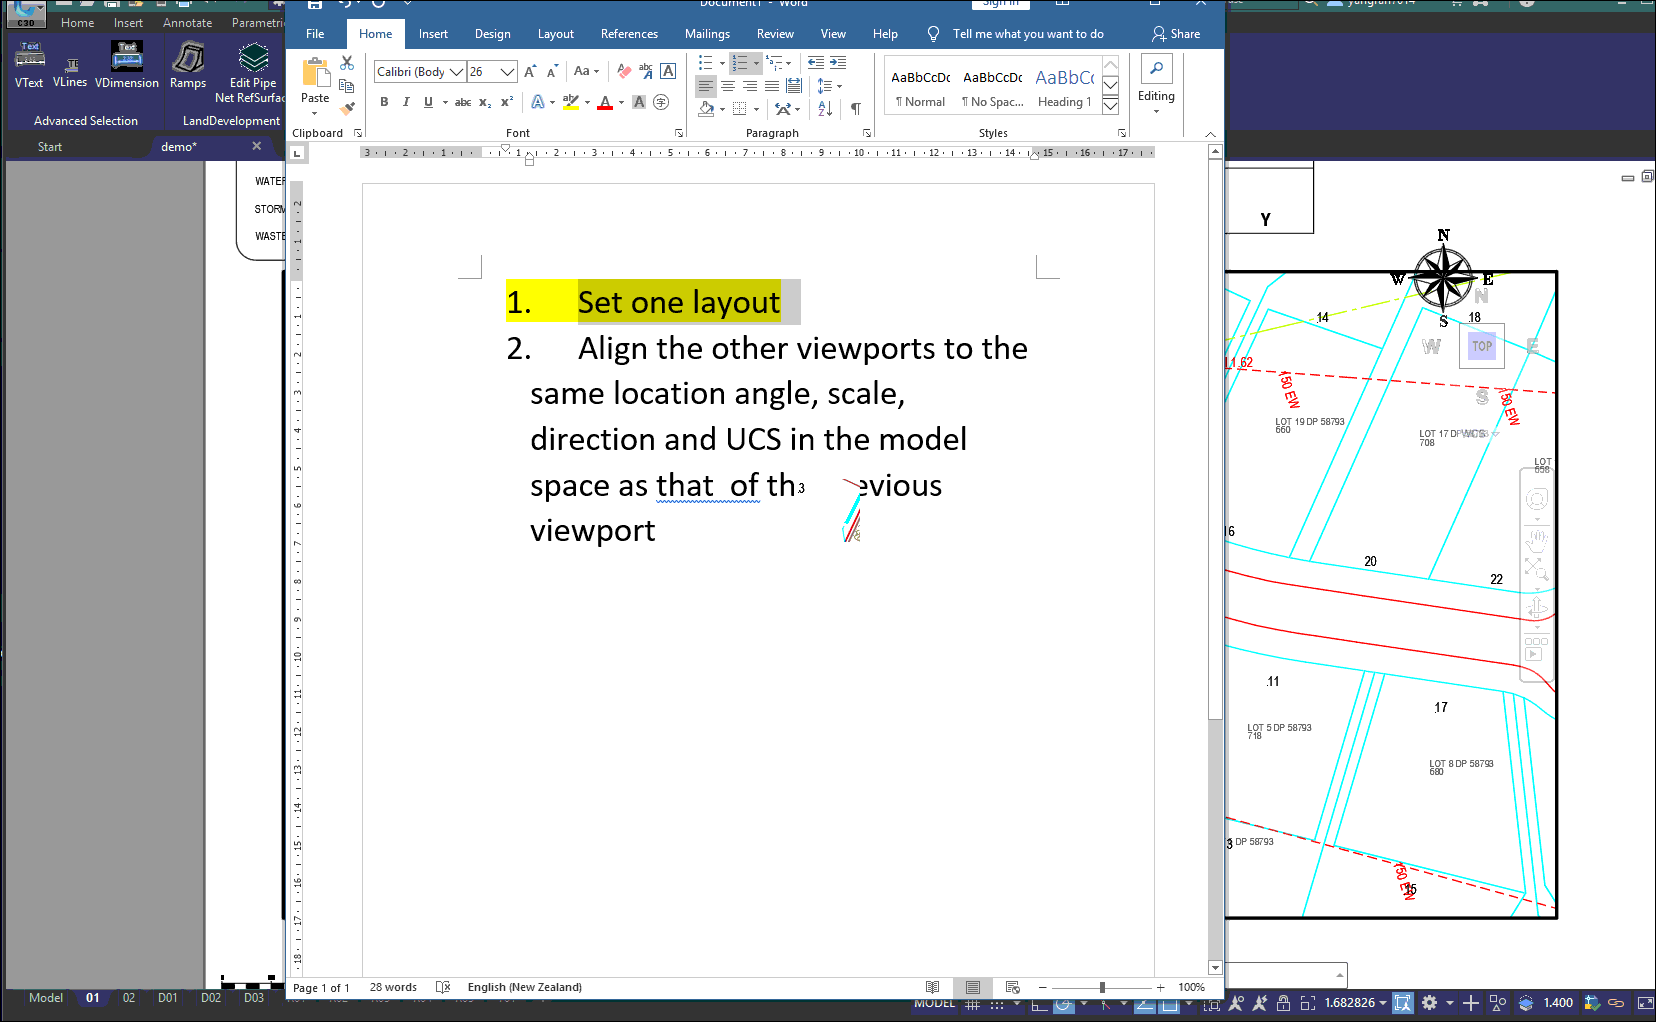Viewport: 1656px width, 1022px height.
Task: Click the Cut scissors icon in Word
Action: tap(347, 63)
